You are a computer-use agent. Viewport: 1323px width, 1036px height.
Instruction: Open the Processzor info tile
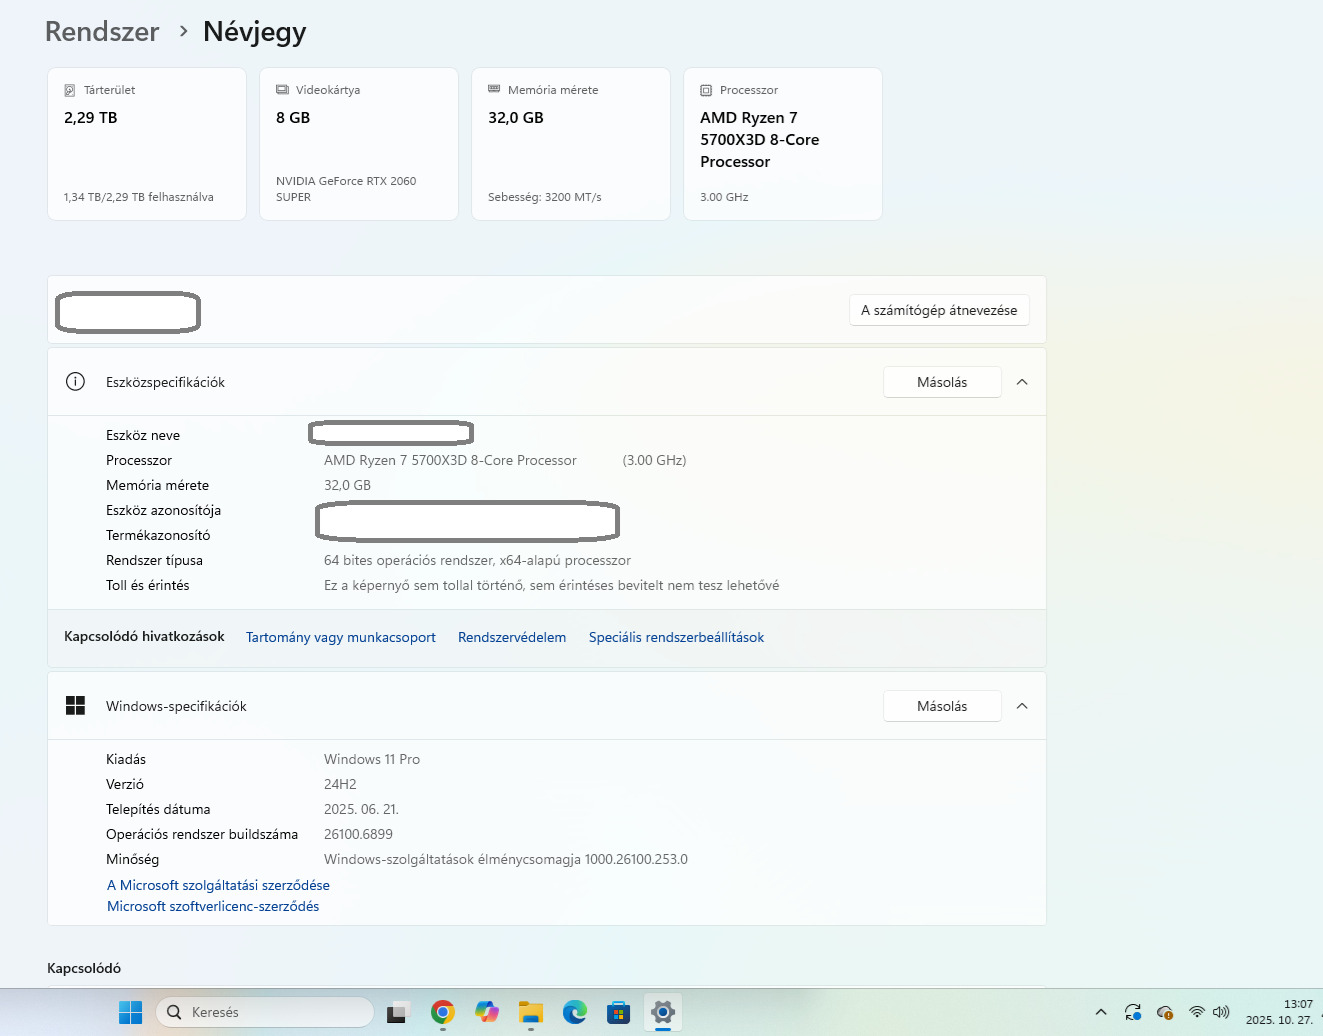pos(783,144)
